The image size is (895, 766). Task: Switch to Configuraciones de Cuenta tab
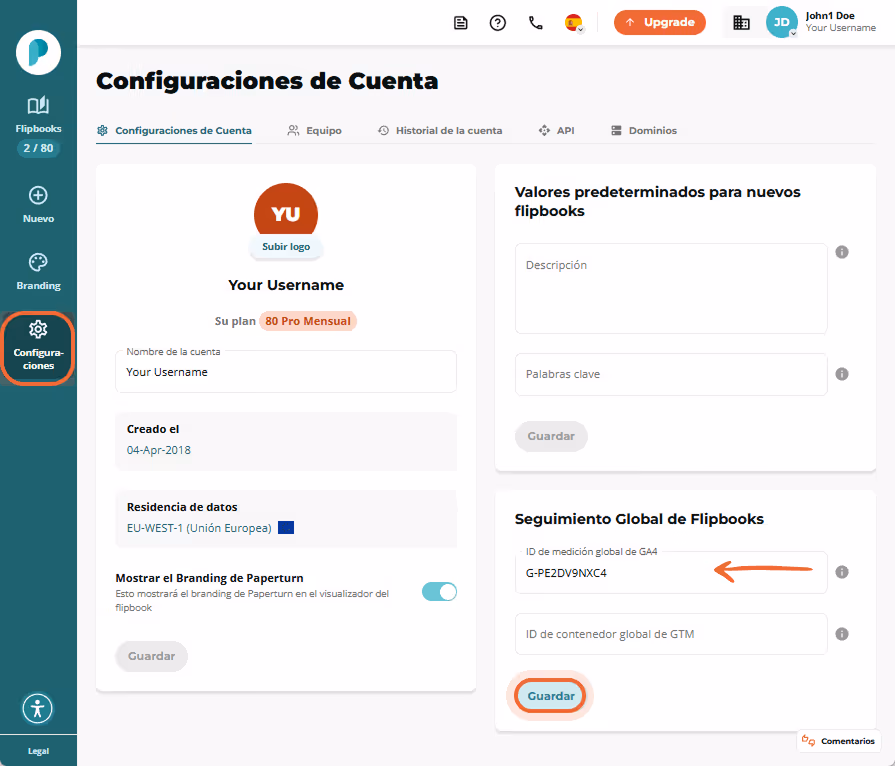coord(175,131)
